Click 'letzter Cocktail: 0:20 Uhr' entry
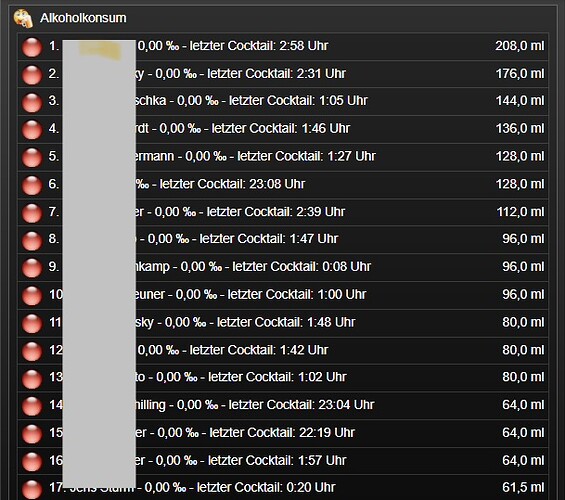 tap(266, 487)
